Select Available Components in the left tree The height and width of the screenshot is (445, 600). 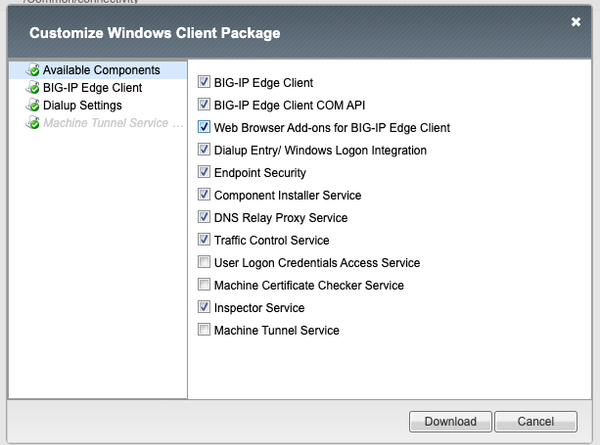coord(101,71)
